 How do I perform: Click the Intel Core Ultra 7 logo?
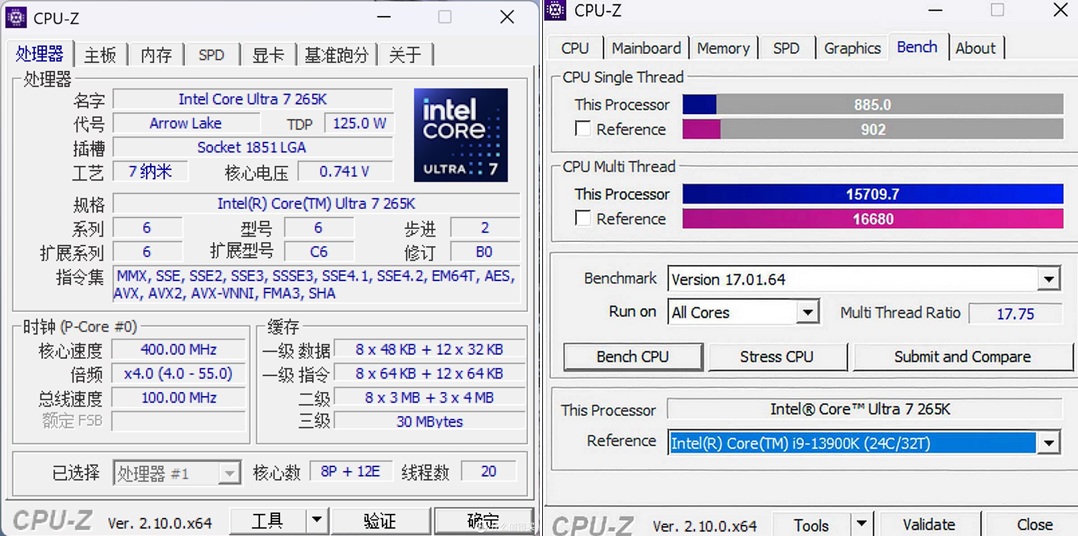click(461, 135)
